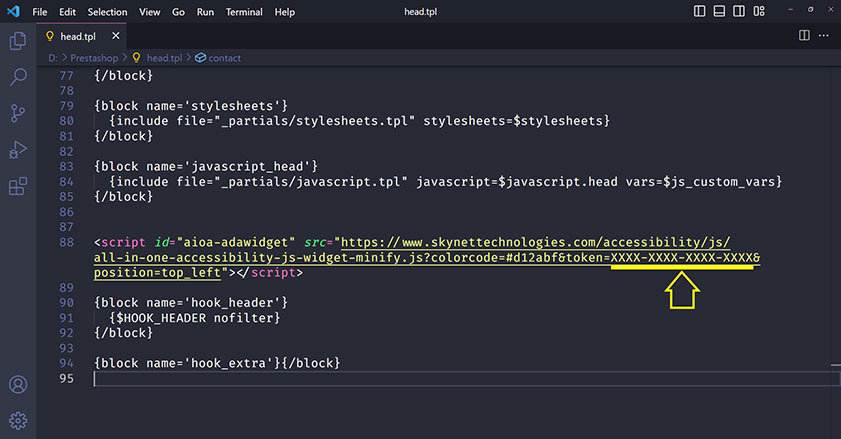Click the VS Code logo icon
Screen dimensions: 841x439
pyautogui.click(x=13, y=11)
